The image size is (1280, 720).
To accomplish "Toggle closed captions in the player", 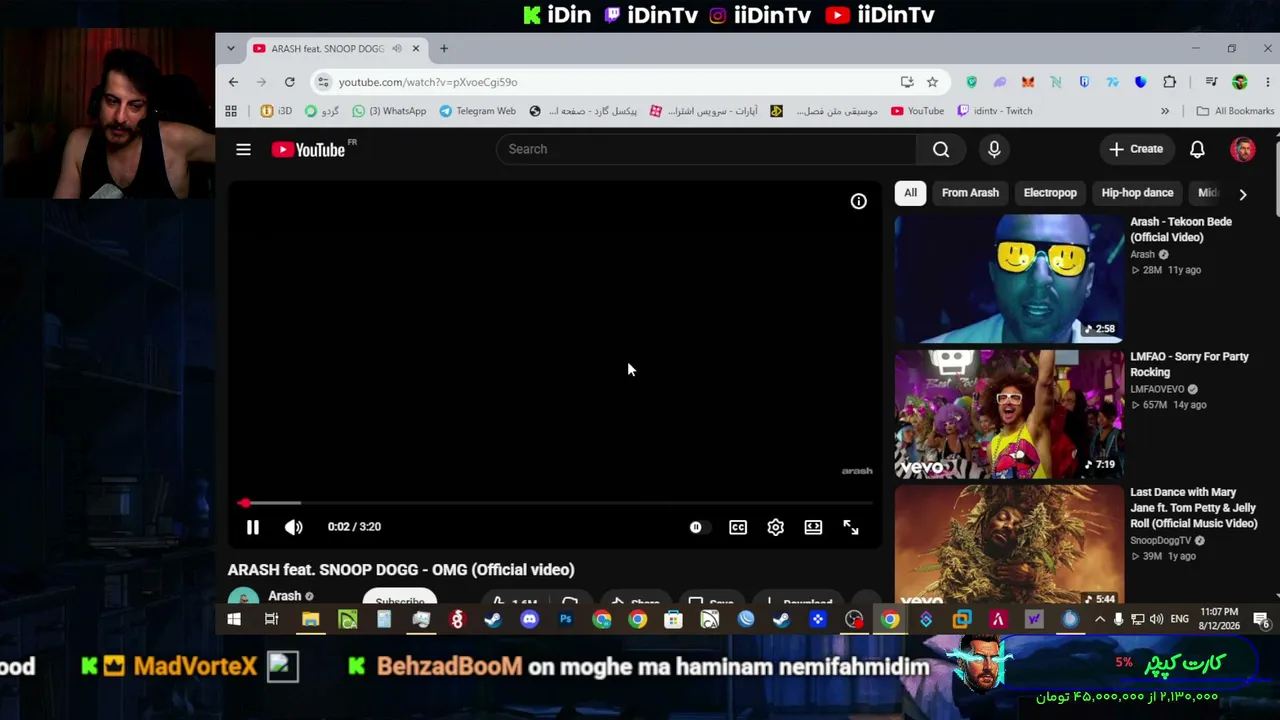I will click(x=738, y=527).
